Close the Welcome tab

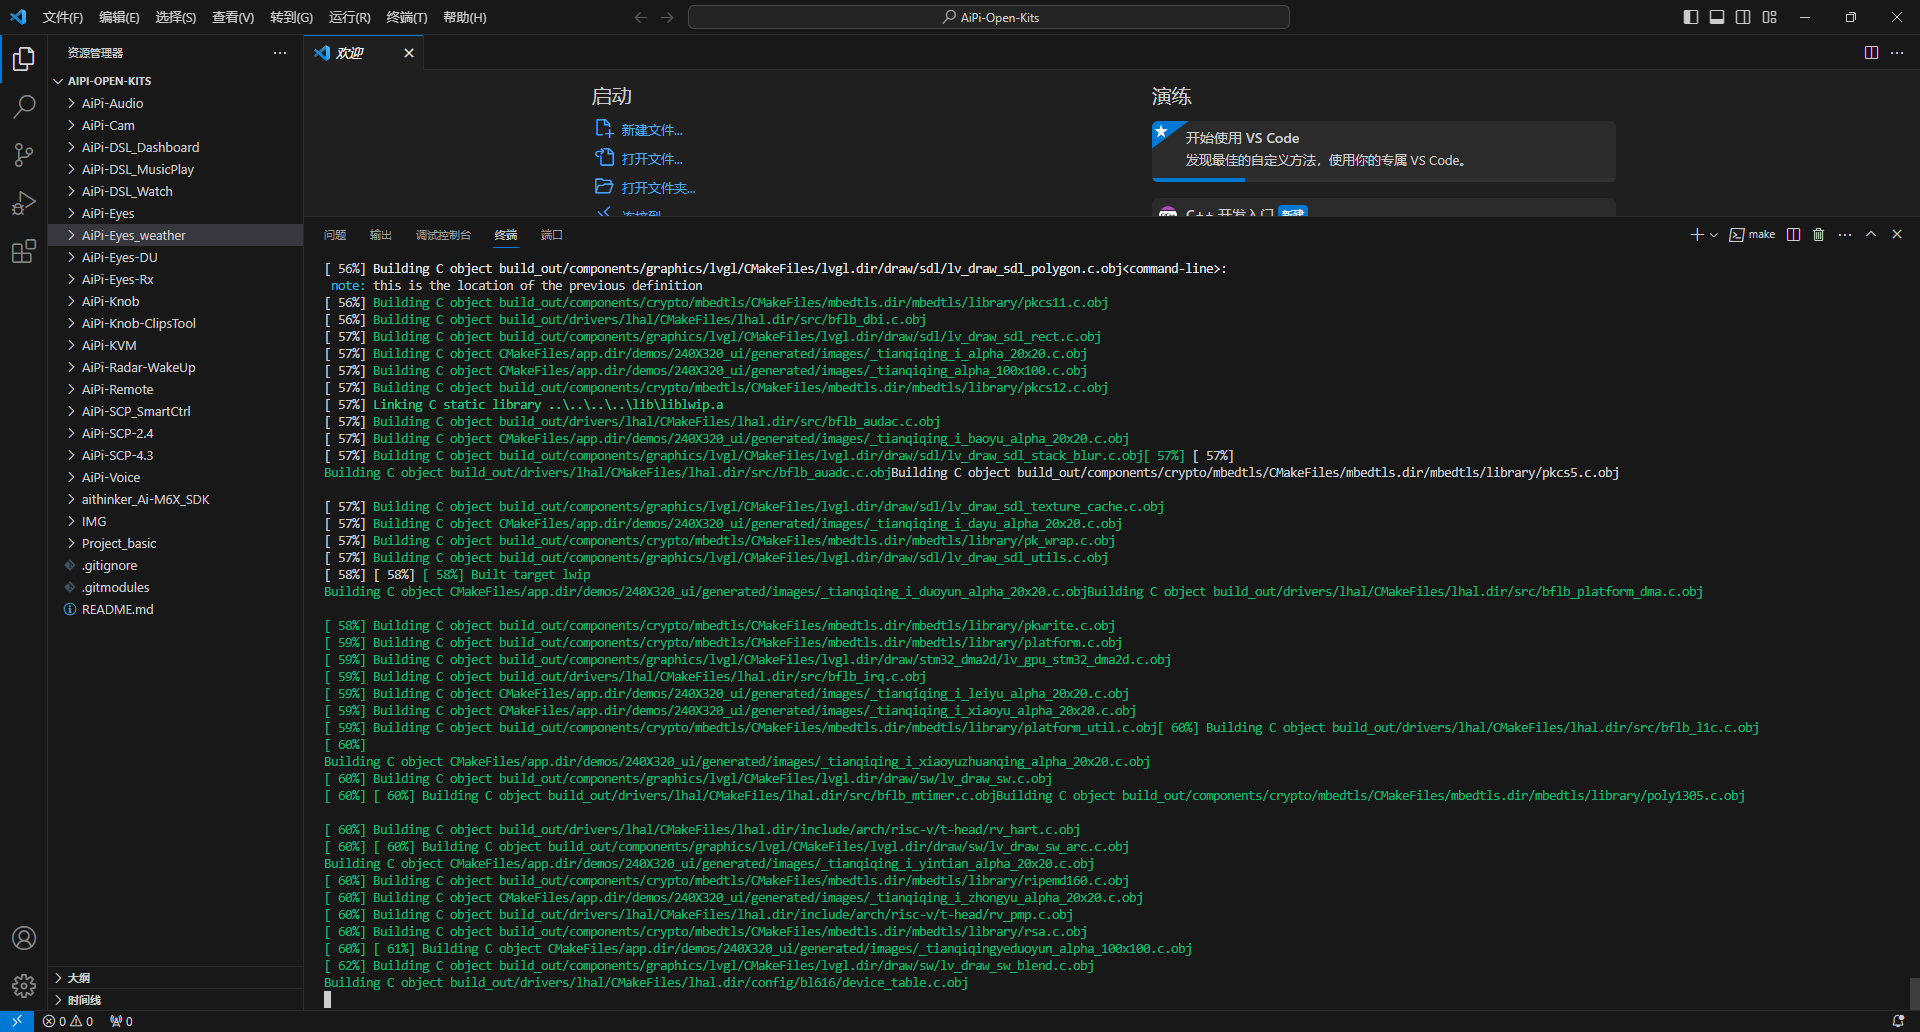click(x=409, y=53)
